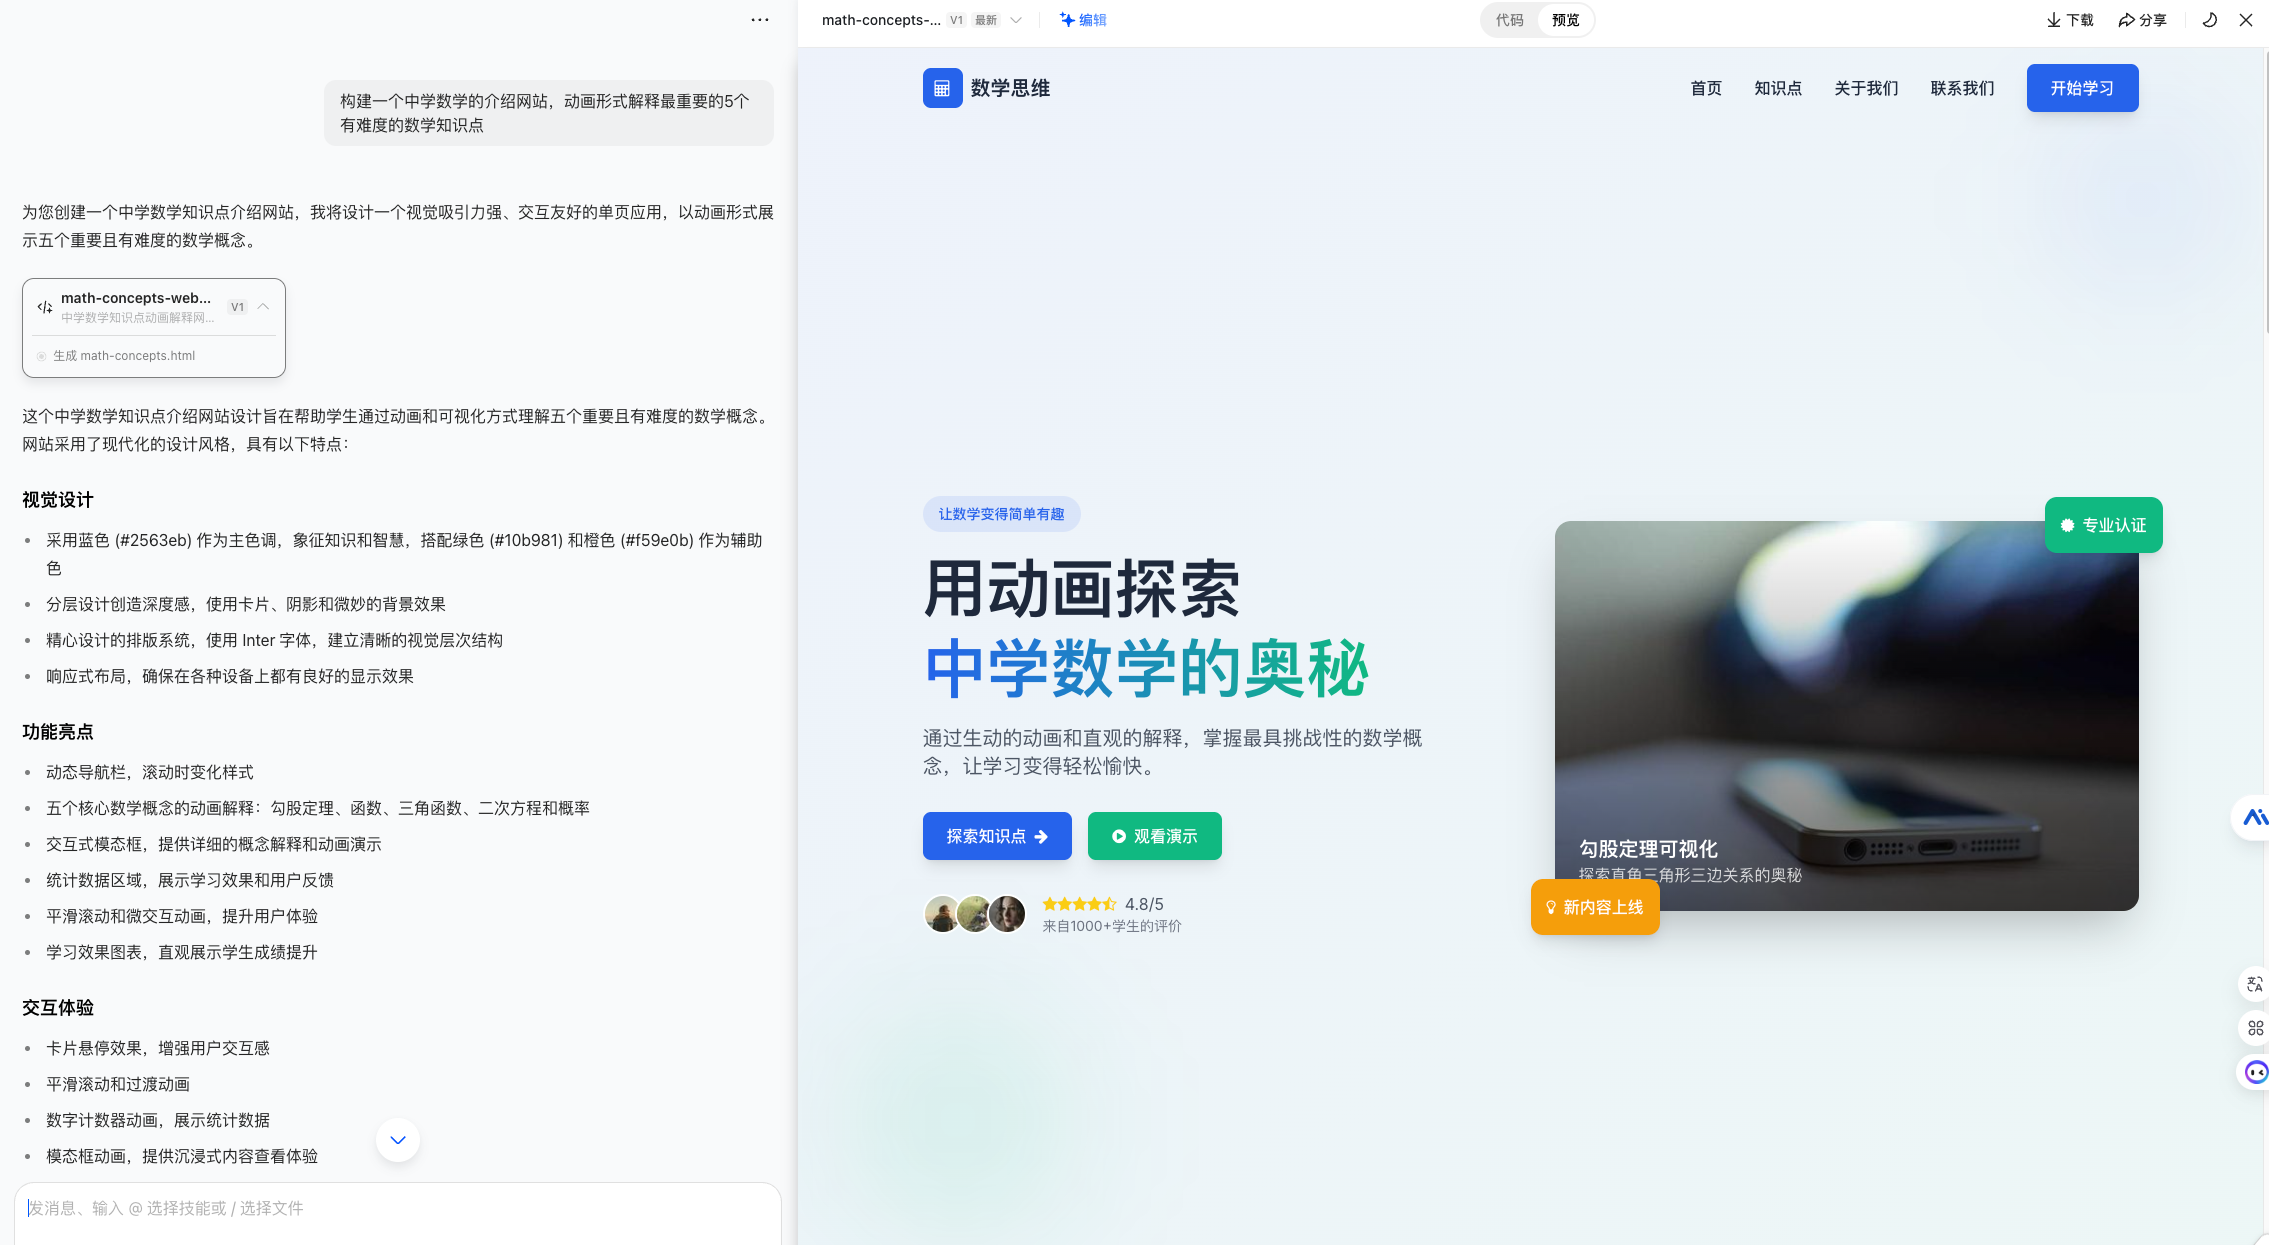
Task: Click the 交互体验 heading
Action: click(x=58, y=1008)
